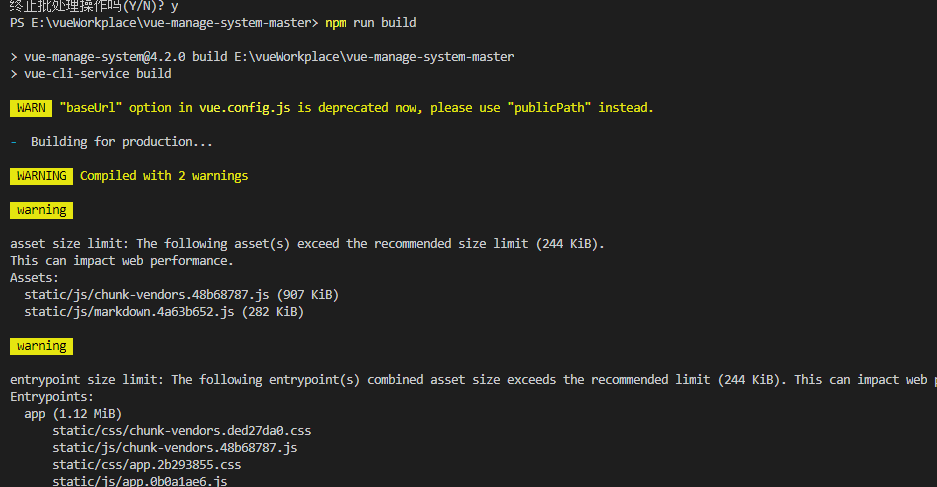Image resolution: width=937 pixels, height=487 pixels.
Task: Click the publicPath word in deprecation warning
Action: point(549,108)
